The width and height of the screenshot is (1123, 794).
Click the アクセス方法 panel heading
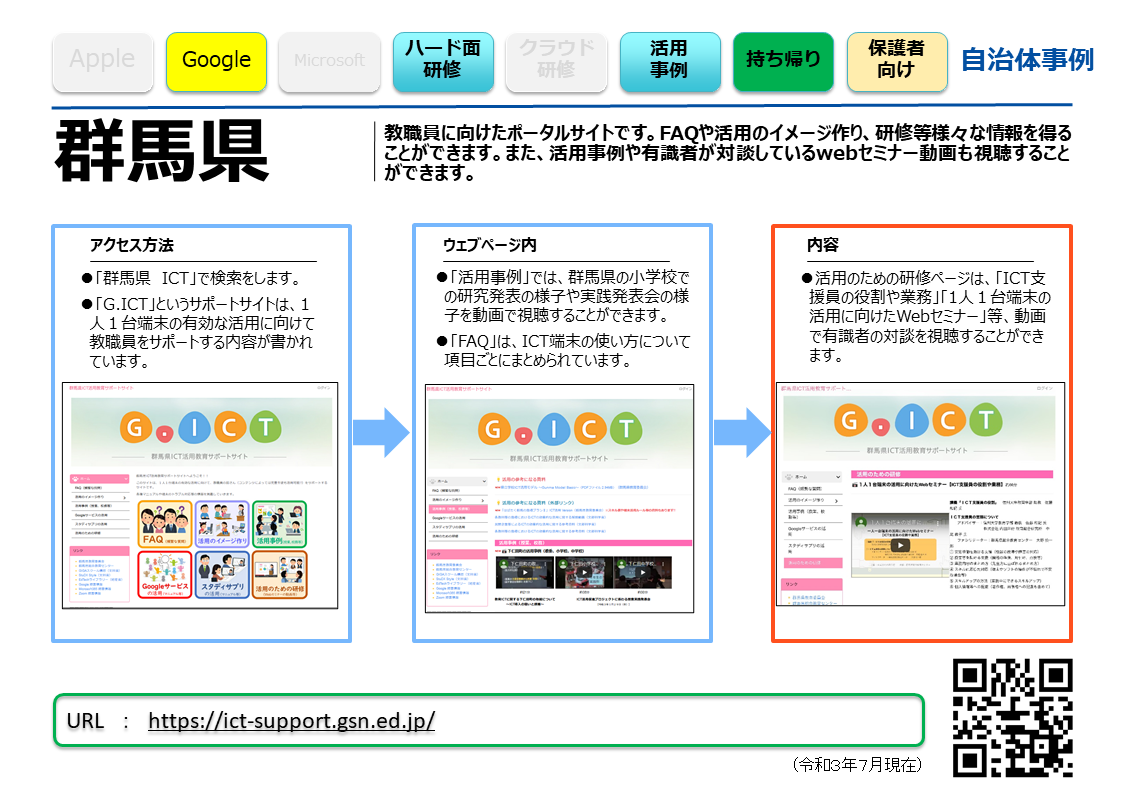click(132, 246)
